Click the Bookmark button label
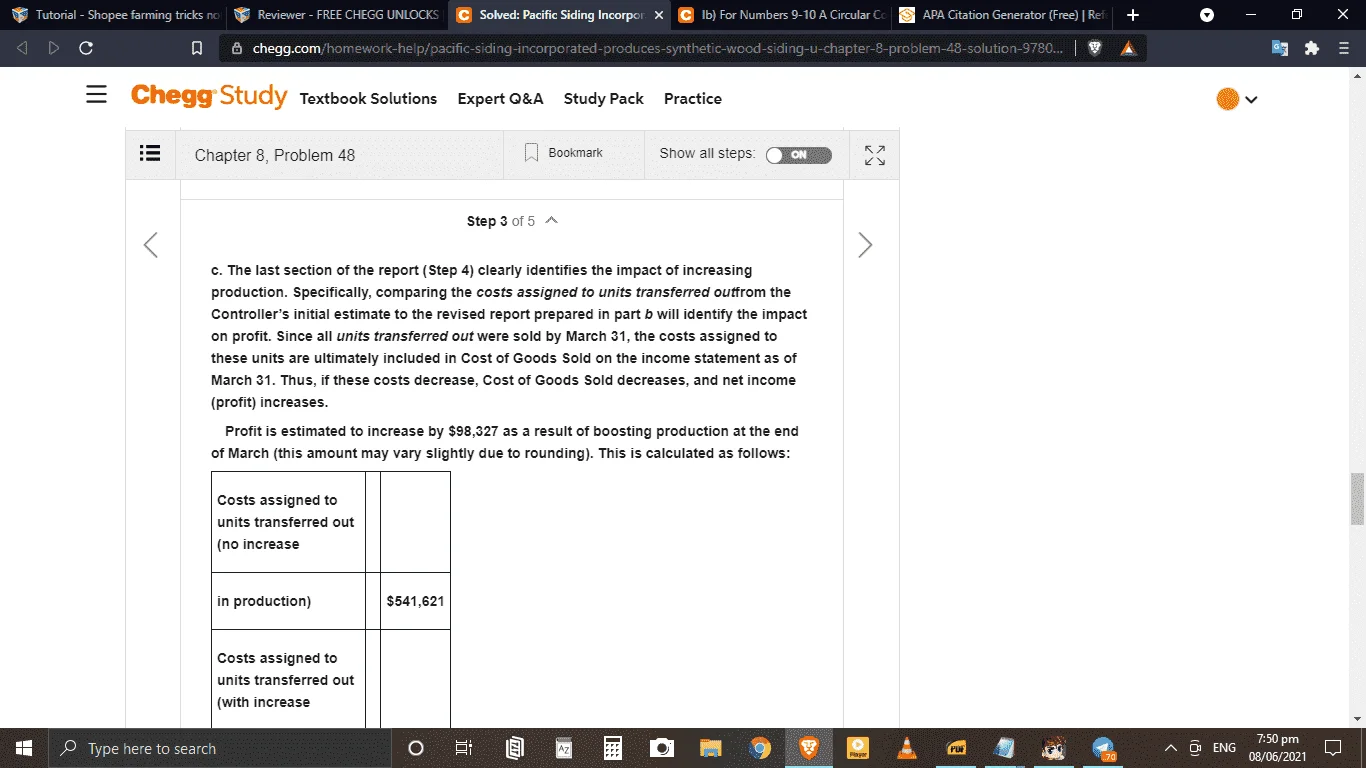1366x768 pixels. 575,153
